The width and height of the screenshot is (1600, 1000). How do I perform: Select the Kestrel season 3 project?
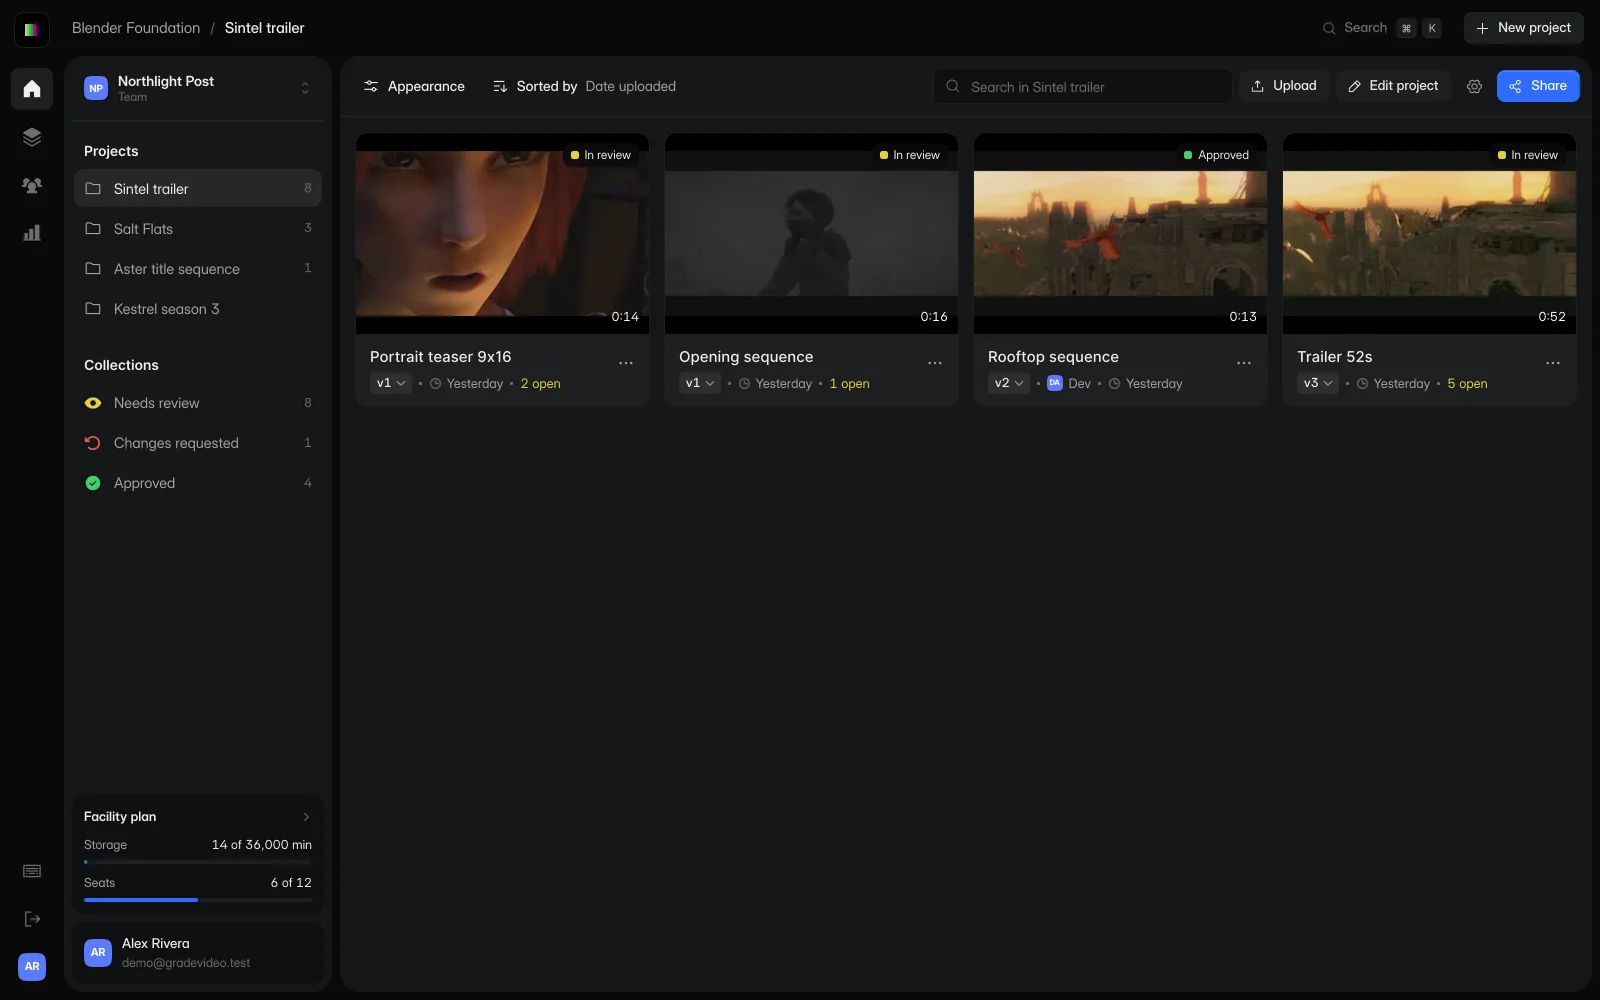(x=198, y=309)
